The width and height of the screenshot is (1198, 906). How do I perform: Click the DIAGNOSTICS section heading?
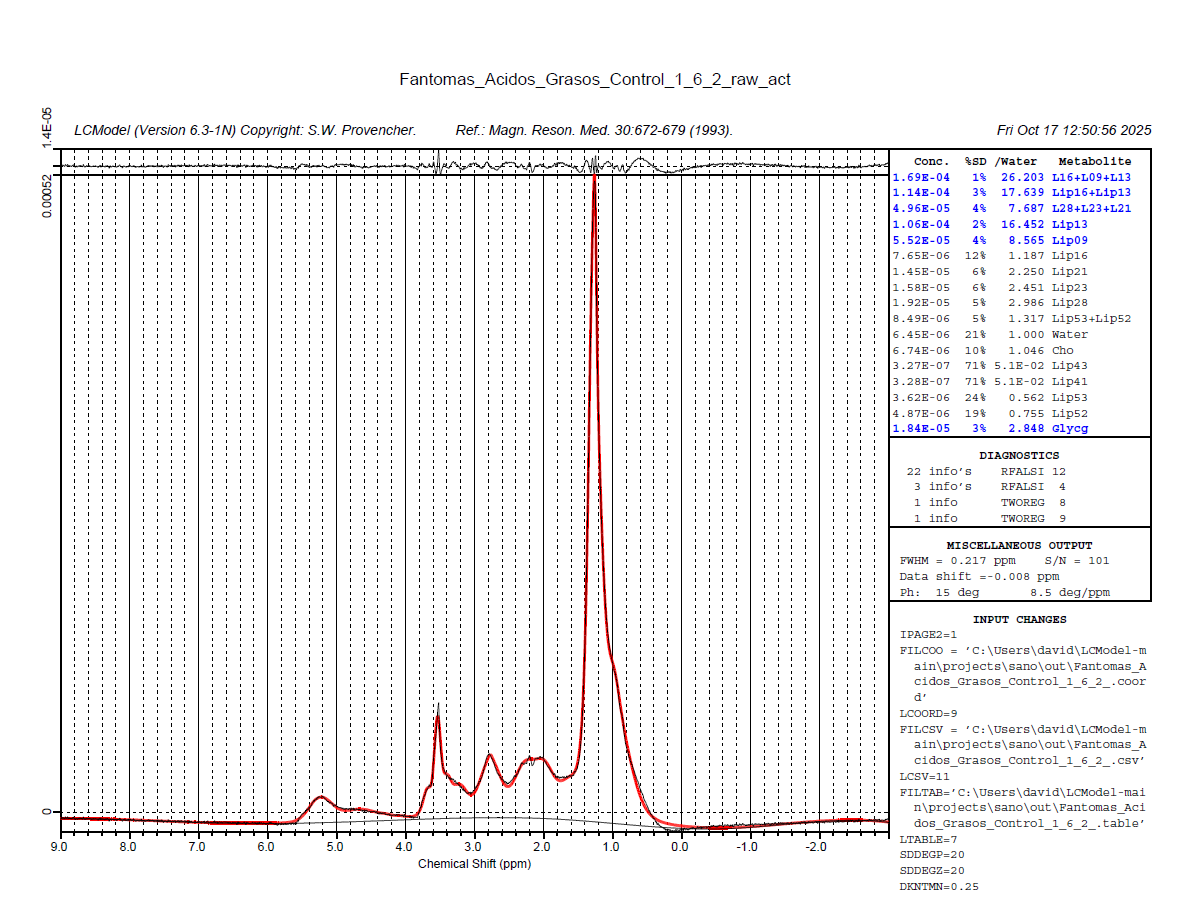[1019, 456]
